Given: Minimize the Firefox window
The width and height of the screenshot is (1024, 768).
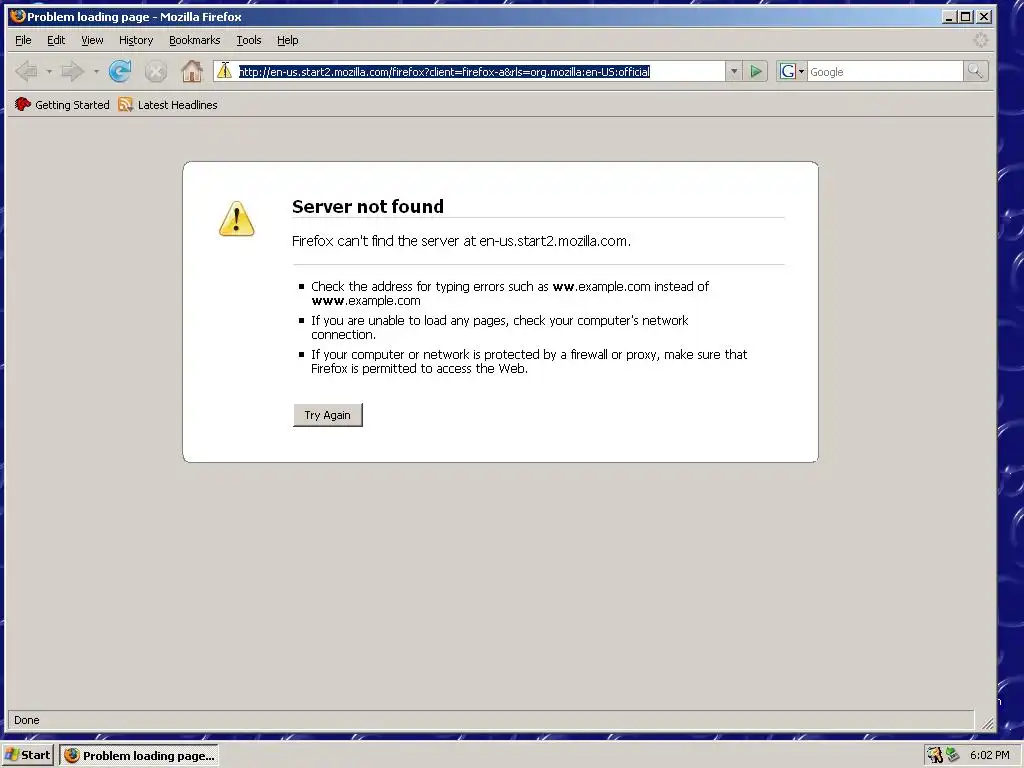Looking at the screenshot, I should [x=950, y=16].
